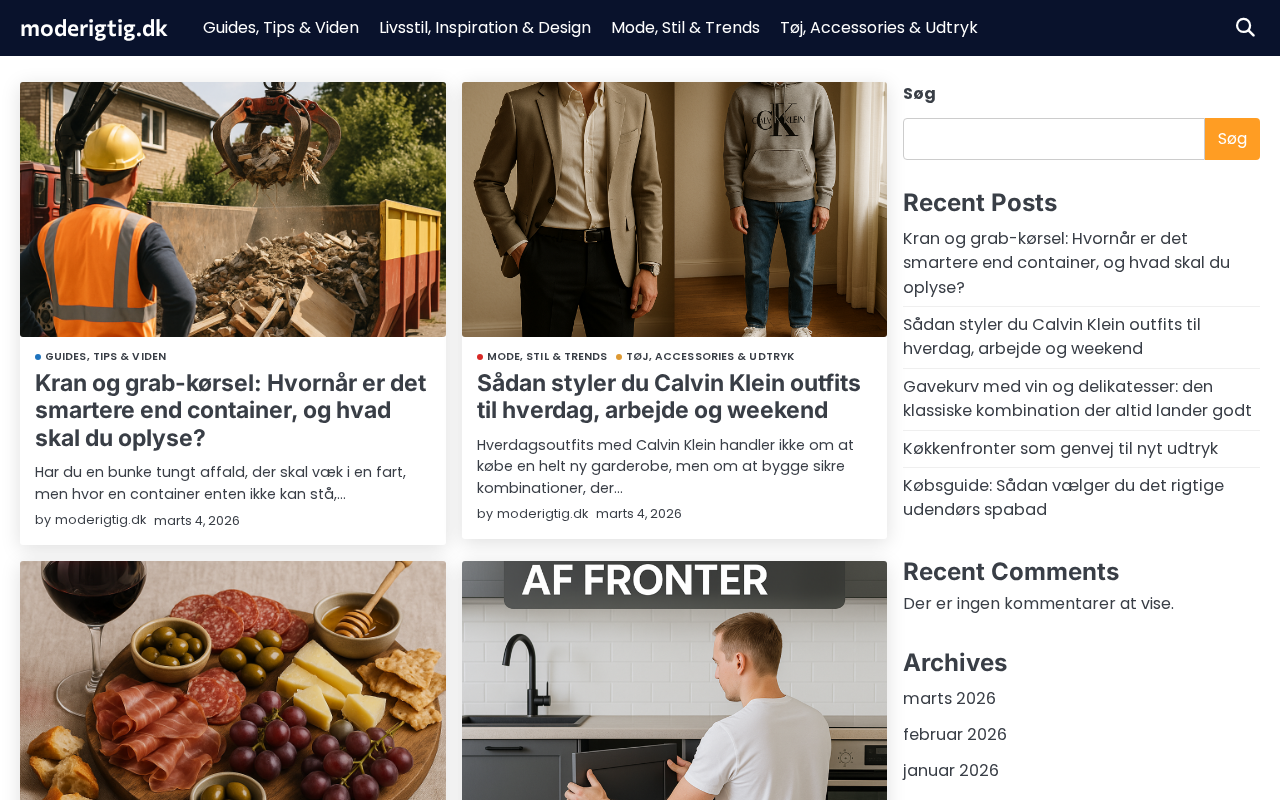View the januar 2026 archive
This screenshot has height=800, width=1280.
(x=951, y=770)
